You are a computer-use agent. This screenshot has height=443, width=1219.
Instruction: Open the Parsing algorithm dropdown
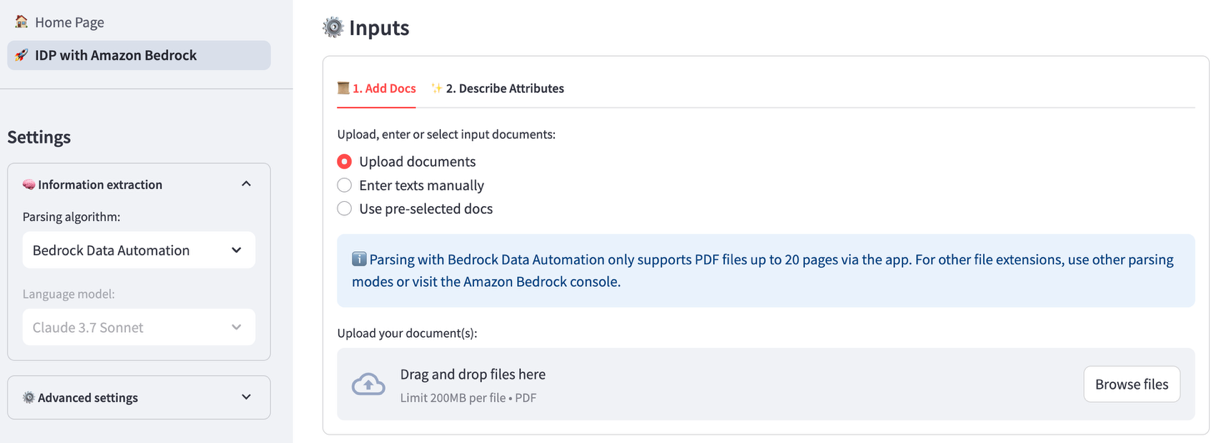(x=138, y=250)
